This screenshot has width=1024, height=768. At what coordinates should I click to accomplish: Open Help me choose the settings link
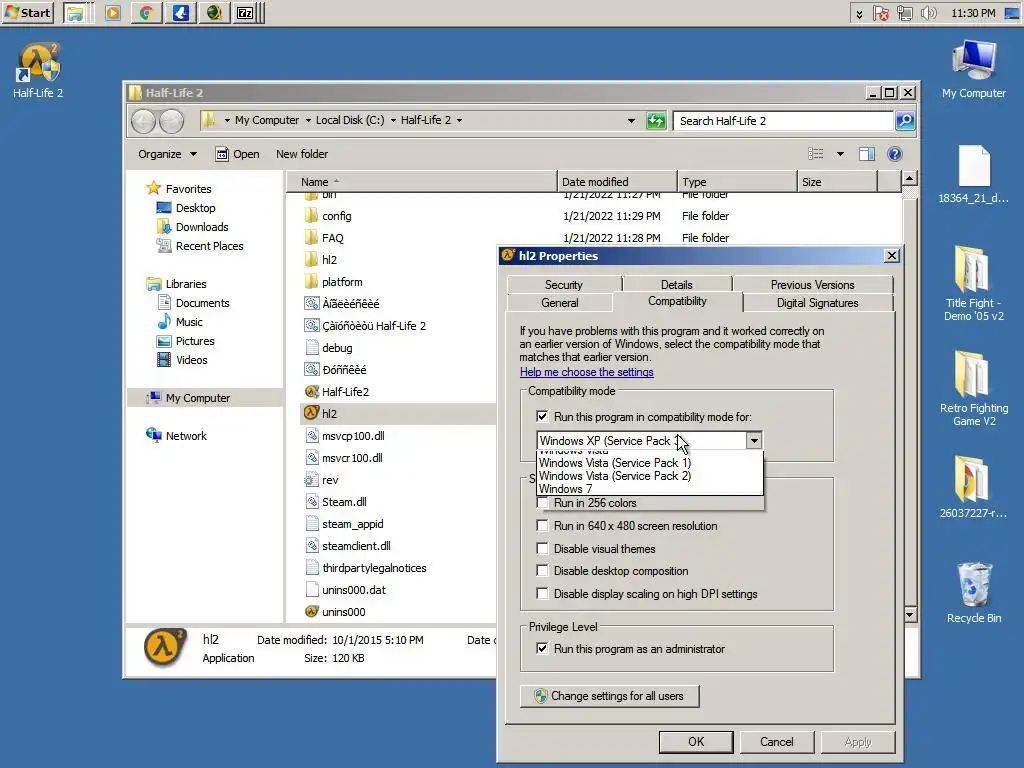(x=586, y=372)
